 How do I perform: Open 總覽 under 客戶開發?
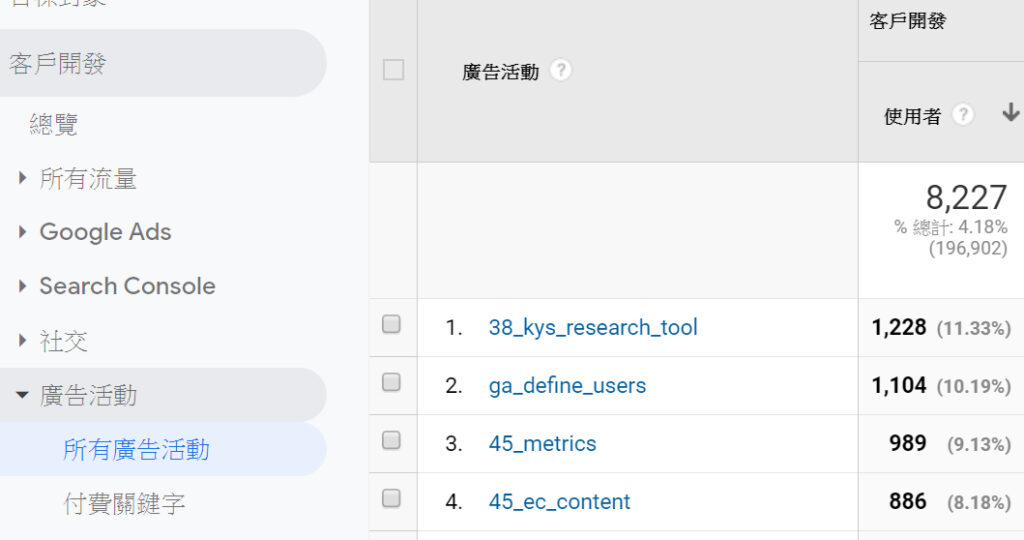tap(54, 124)
